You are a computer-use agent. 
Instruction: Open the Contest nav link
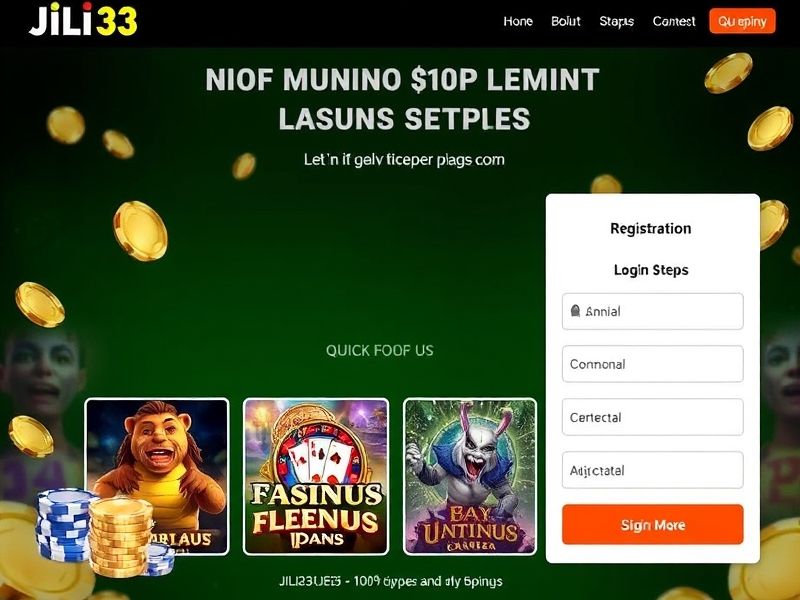[x=674, y=21]
